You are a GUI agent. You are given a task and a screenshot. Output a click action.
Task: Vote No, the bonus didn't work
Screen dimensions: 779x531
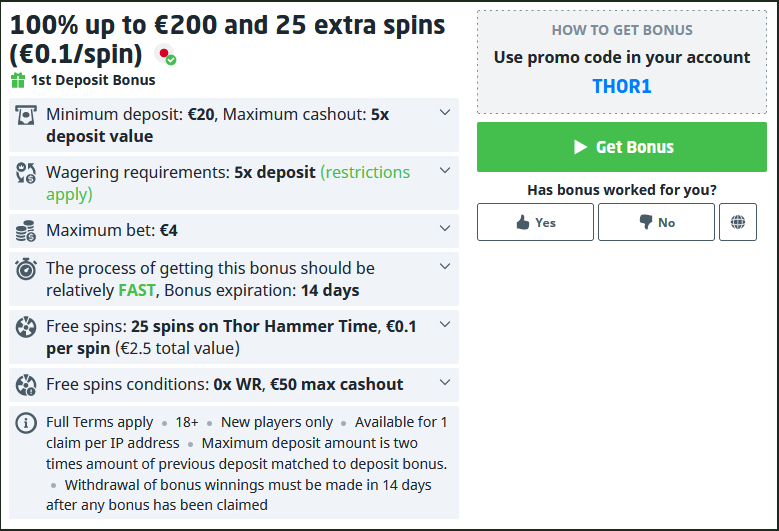pyautogui.click(x=656, y=222)
